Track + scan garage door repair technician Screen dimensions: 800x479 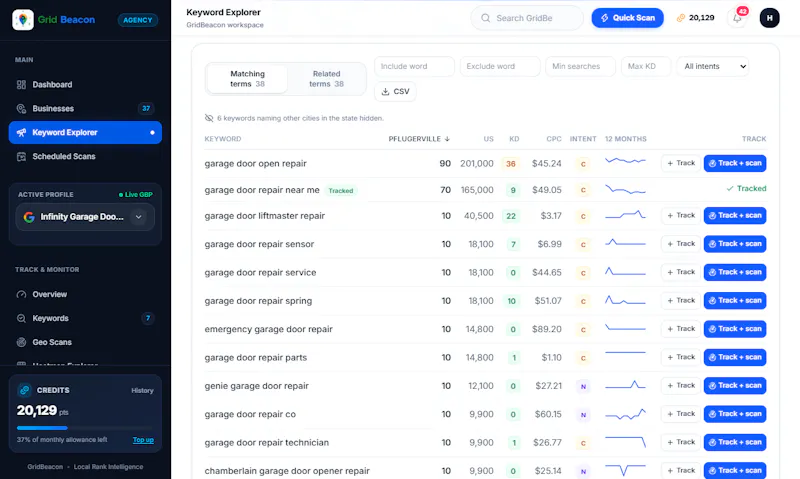[735, 442]
